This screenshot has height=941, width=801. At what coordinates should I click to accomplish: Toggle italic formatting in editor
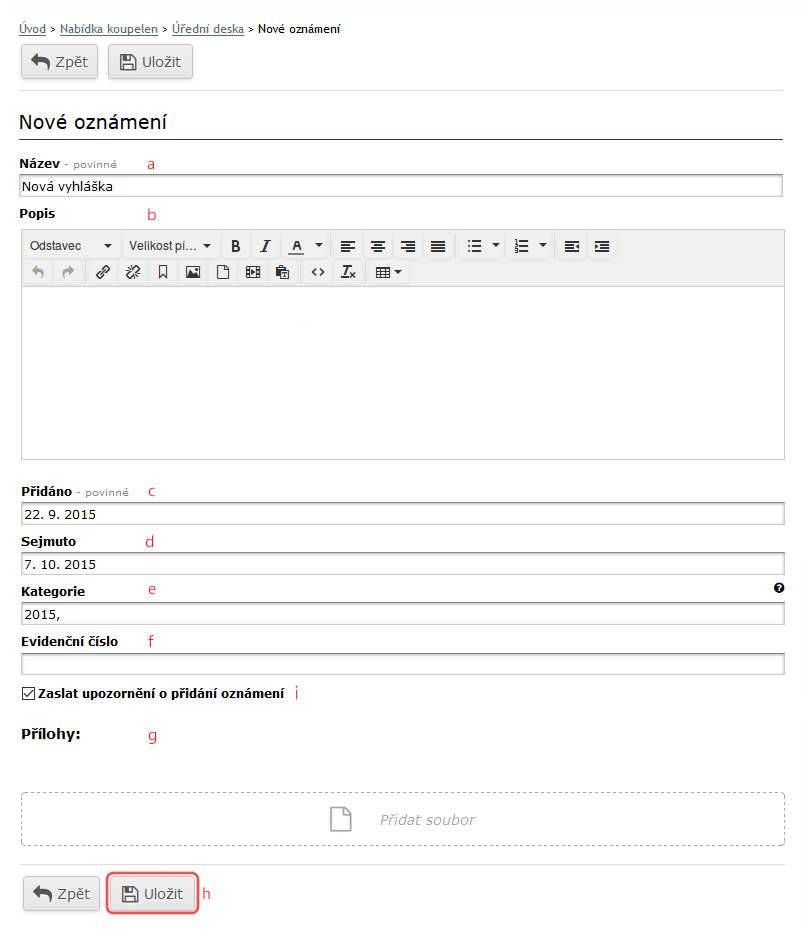[x=265, y=246]
